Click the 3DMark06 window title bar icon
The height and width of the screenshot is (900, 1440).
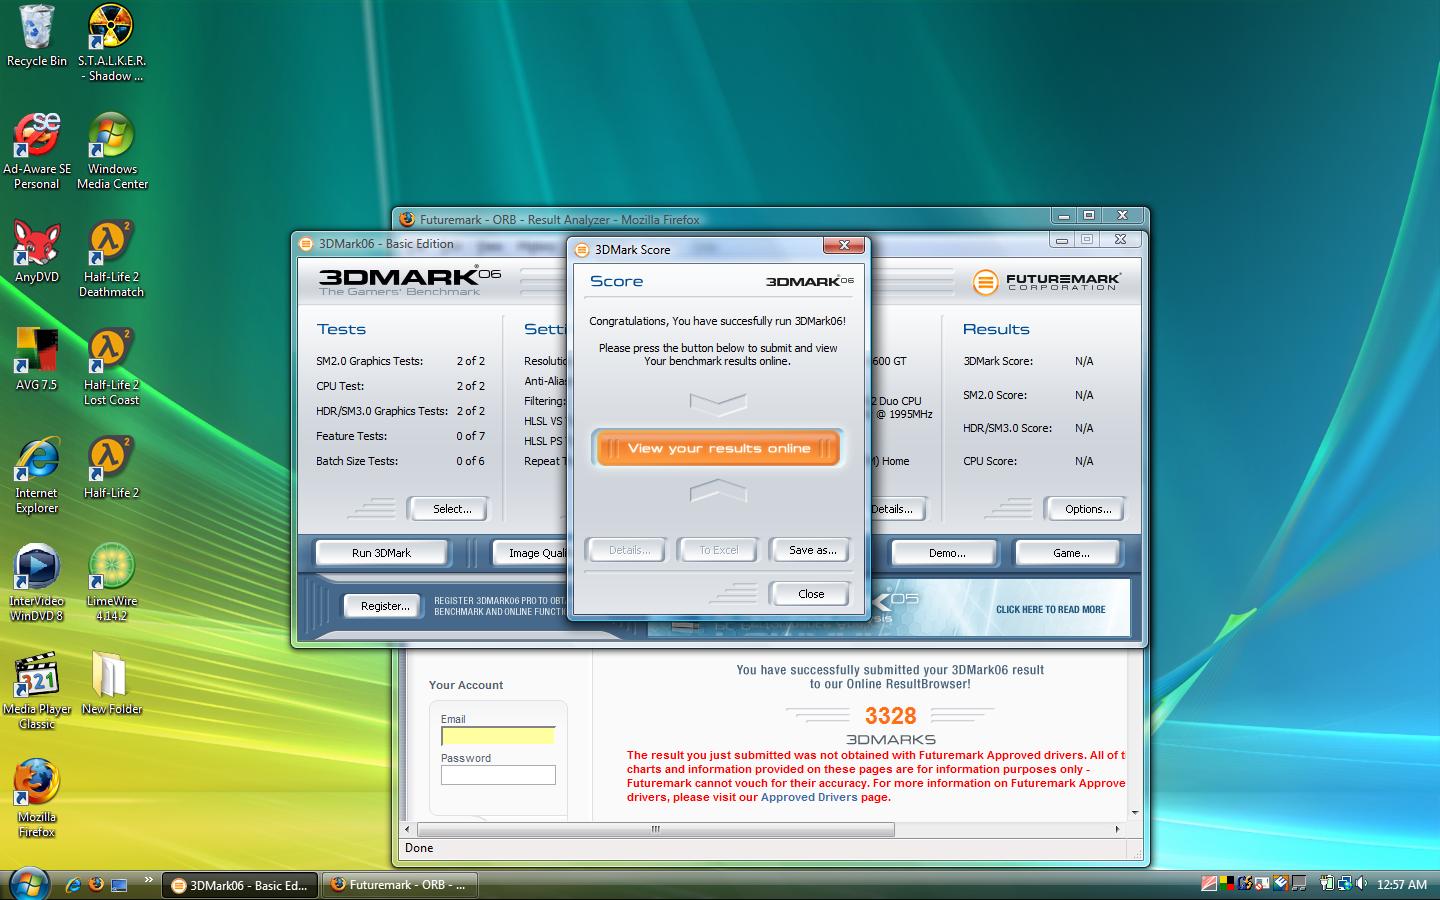[x=307, y=244]
